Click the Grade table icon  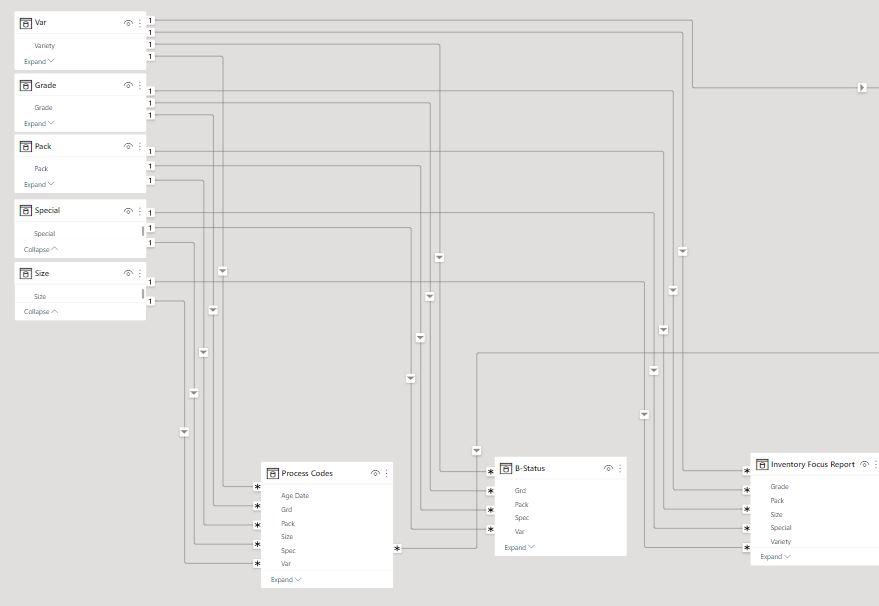pyautogui.click(x=25, y=85)
